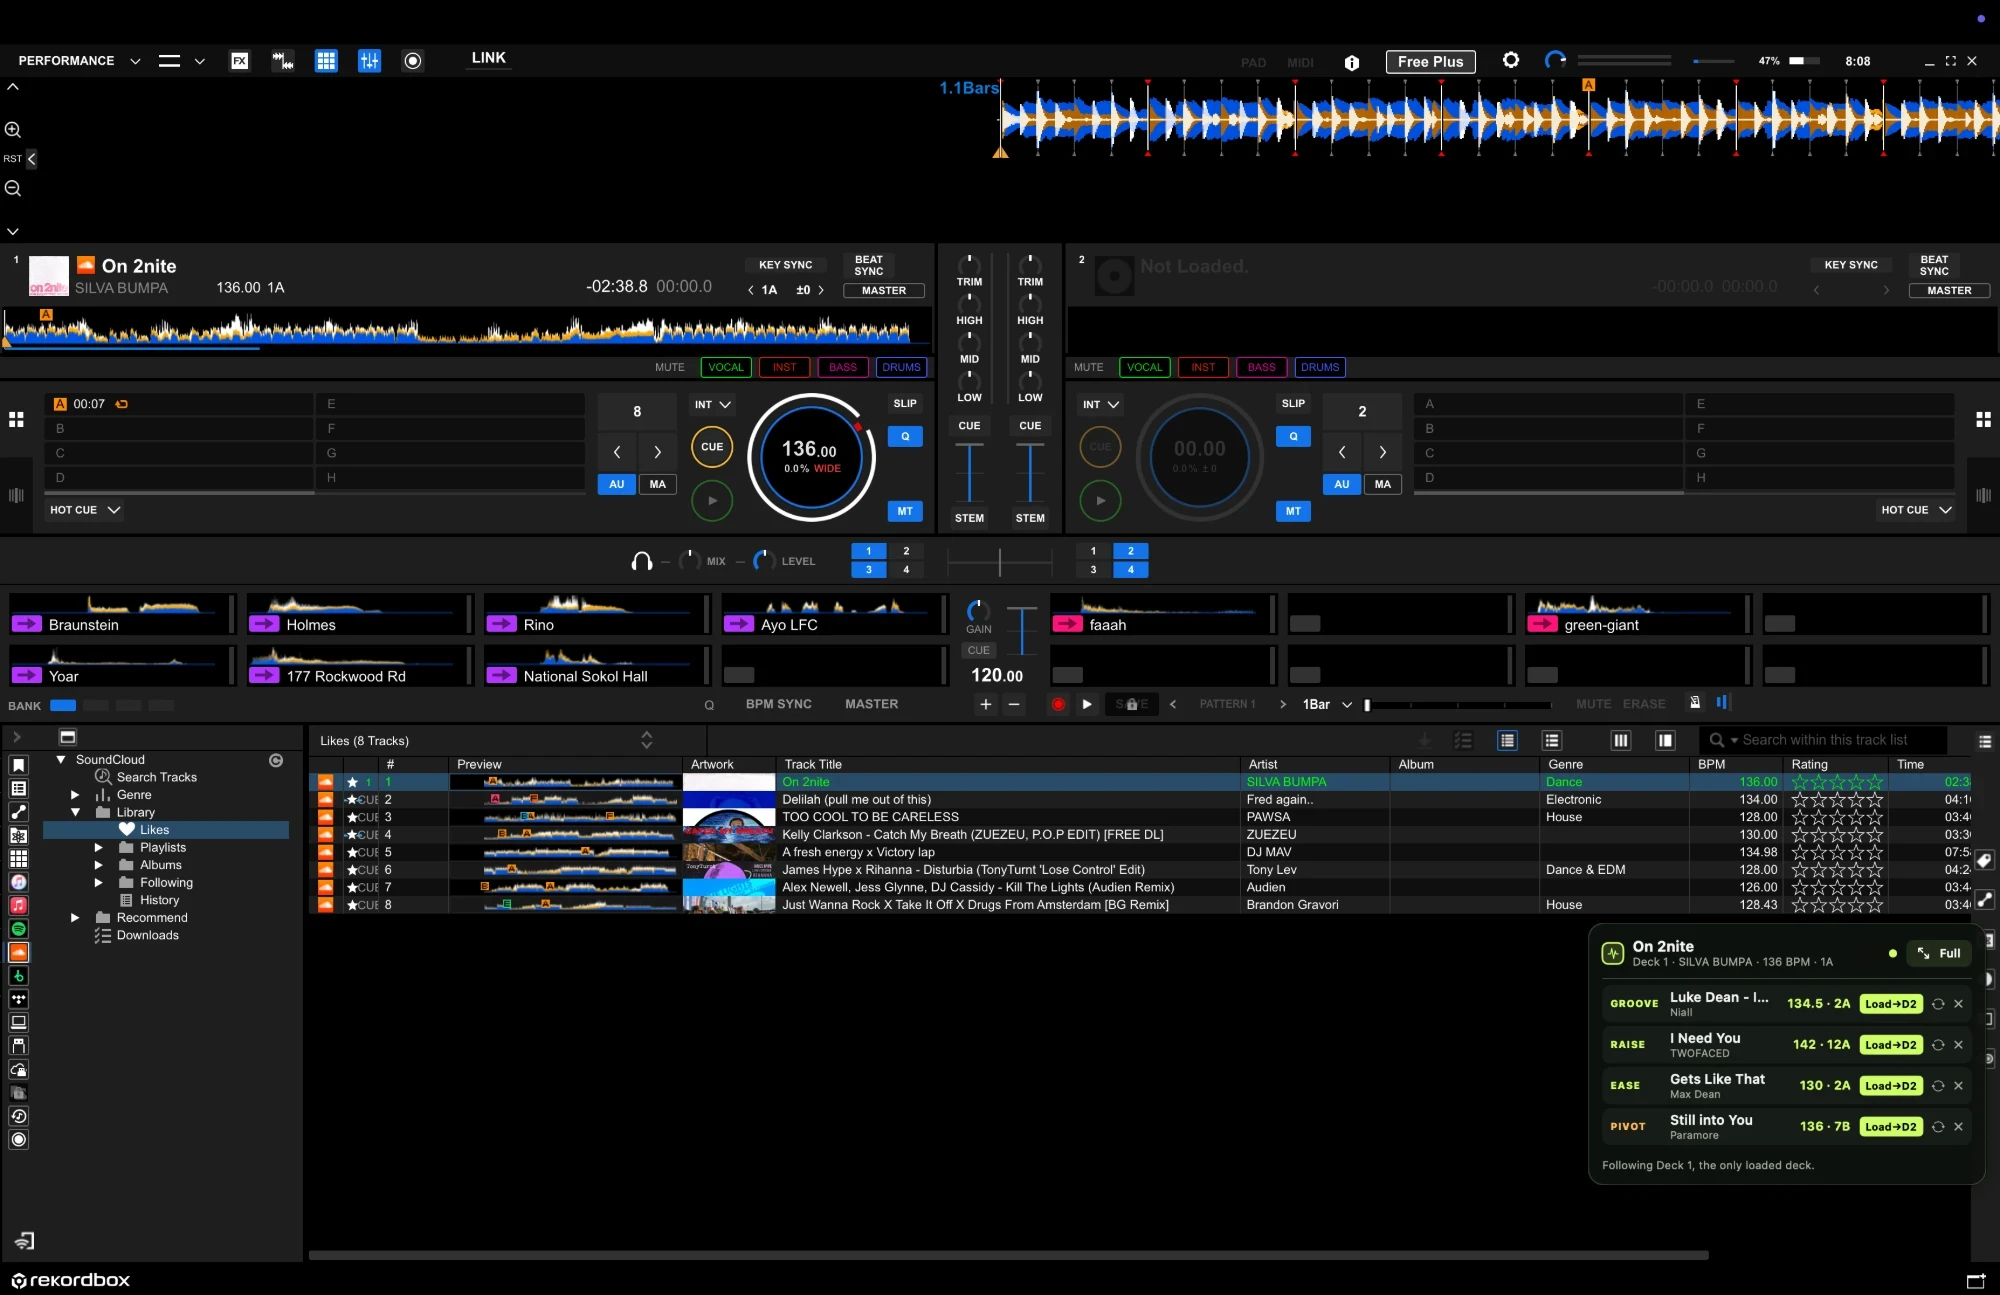The width and height of the screenshot is (2000, 1295).
Task: Expand the Genre tree node
Action: click(x=75, y=795)
